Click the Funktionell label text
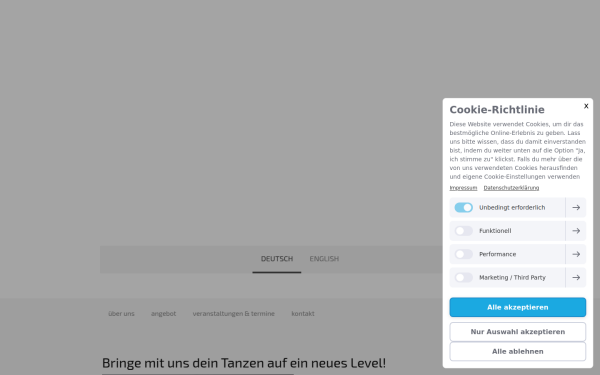Viewport: 600px width, 375px height. 495,231
